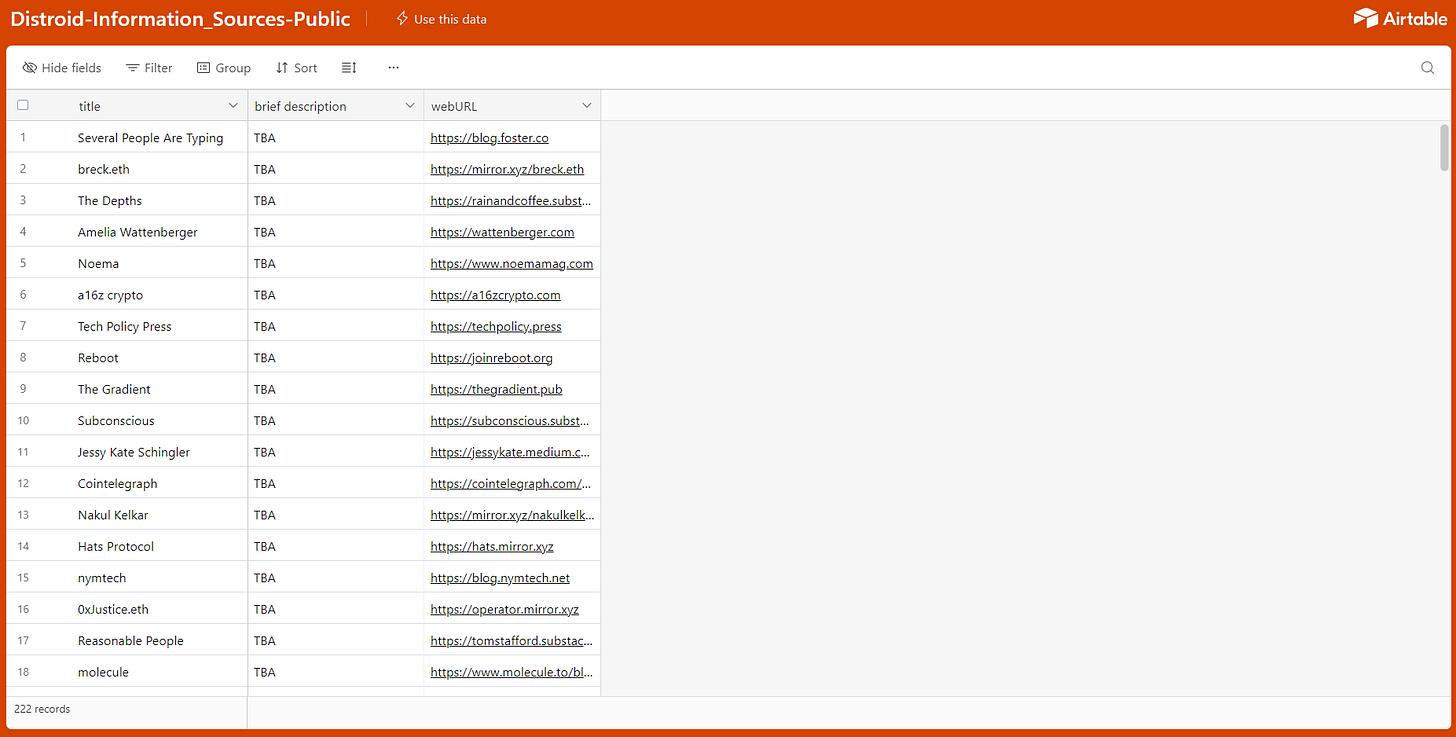Open the Filter option

click(149, 68)
